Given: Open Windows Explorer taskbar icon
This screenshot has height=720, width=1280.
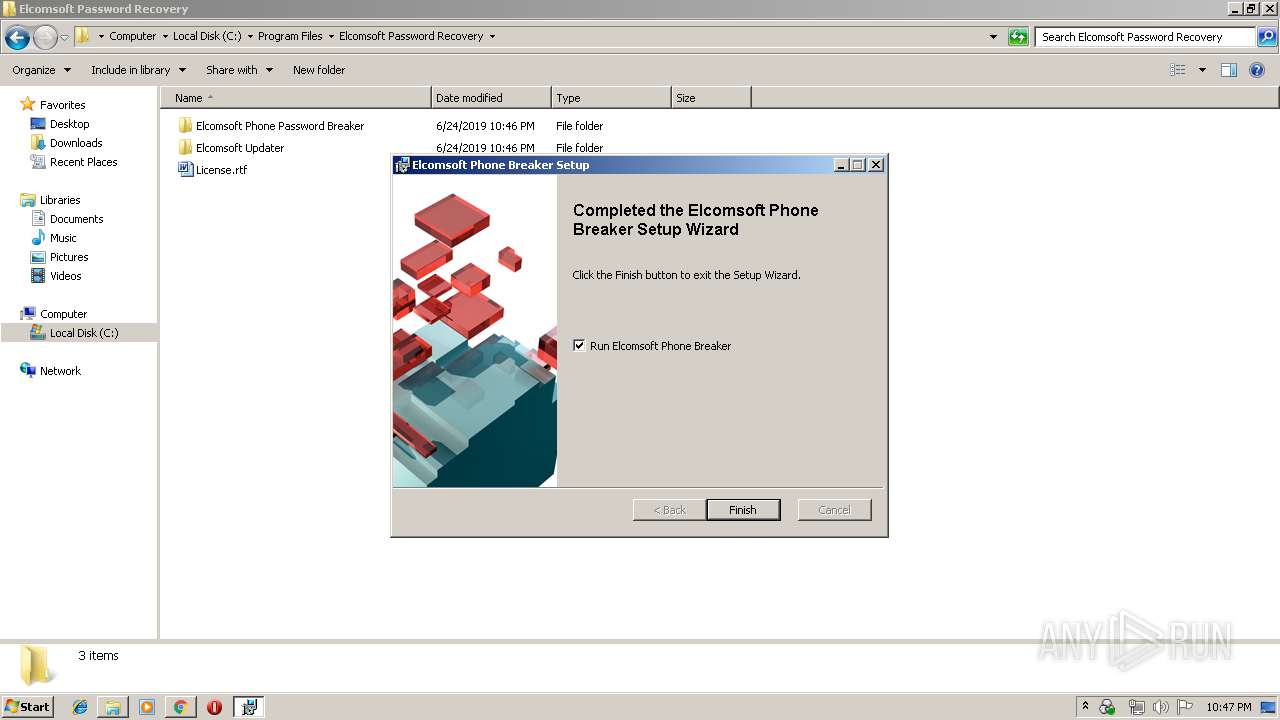Looking at the screenshot, I should click(x=113, y=707).
